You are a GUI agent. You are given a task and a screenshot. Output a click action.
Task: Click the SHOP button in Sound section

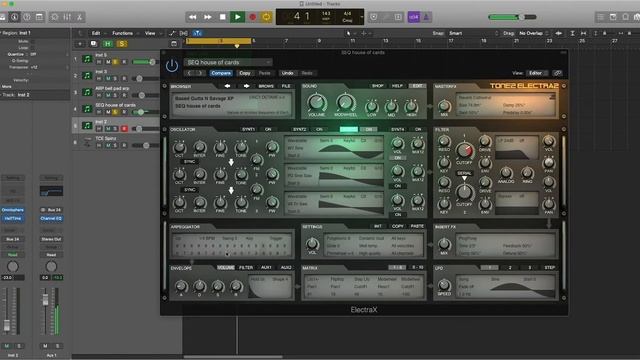pos(378,86)
